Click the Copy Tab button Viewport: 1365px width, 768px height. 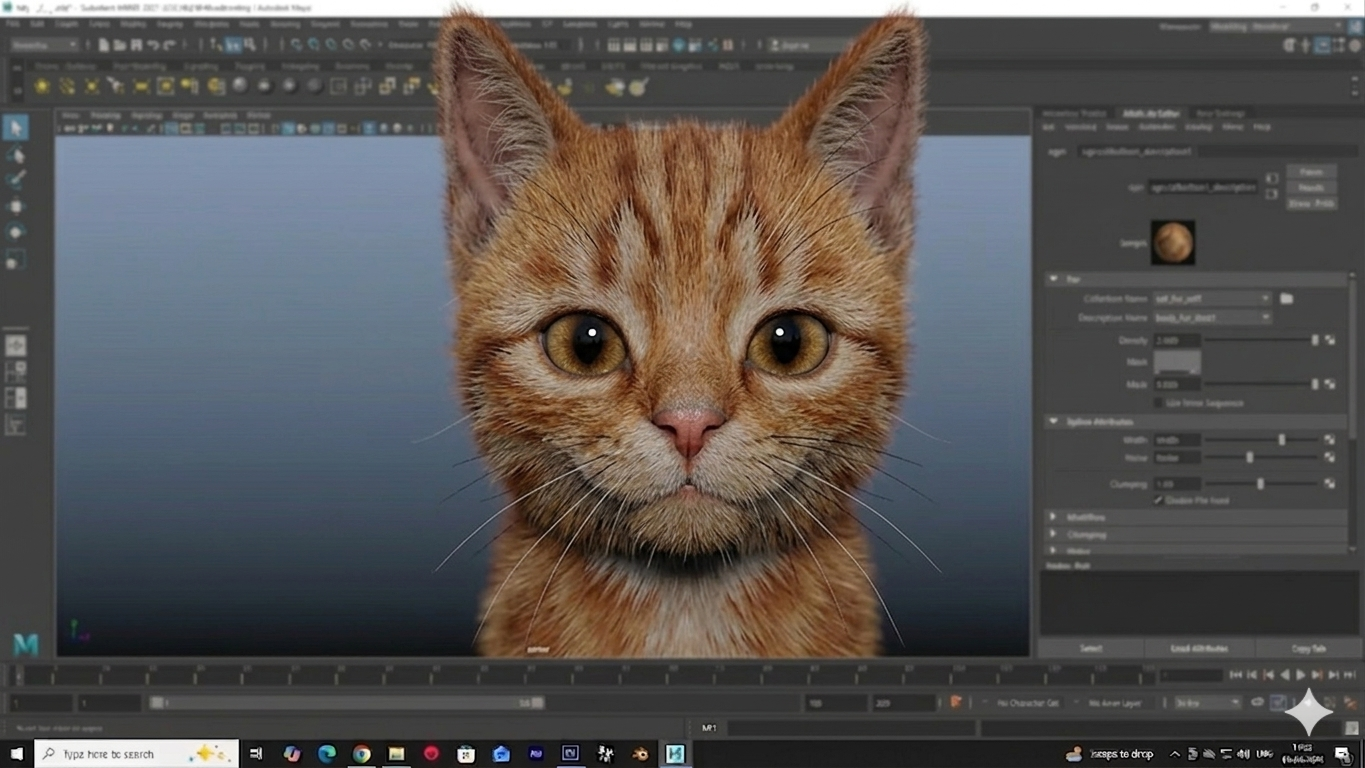(x=1310, y=648)
